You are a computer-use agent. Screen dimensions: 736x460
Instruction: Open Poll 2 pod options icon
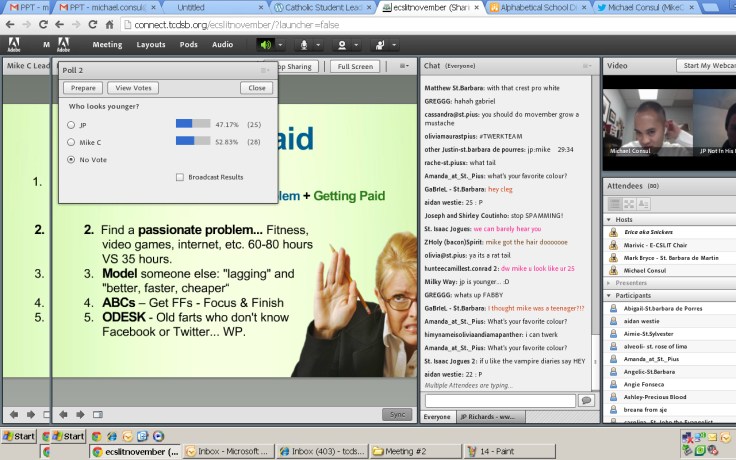pyautogui.click(x=264, y=71)
